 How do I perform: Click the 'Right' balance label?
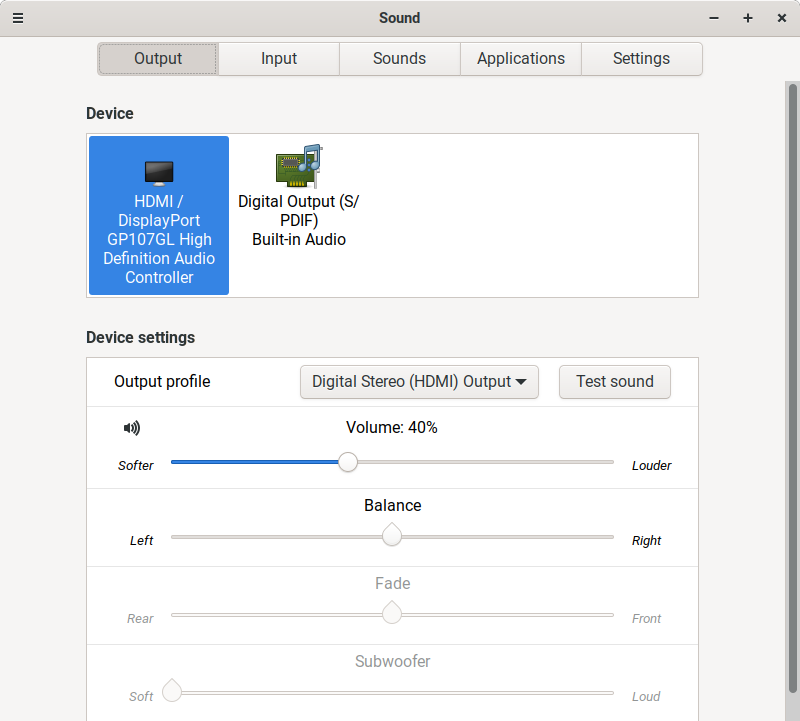click(646, 540)
